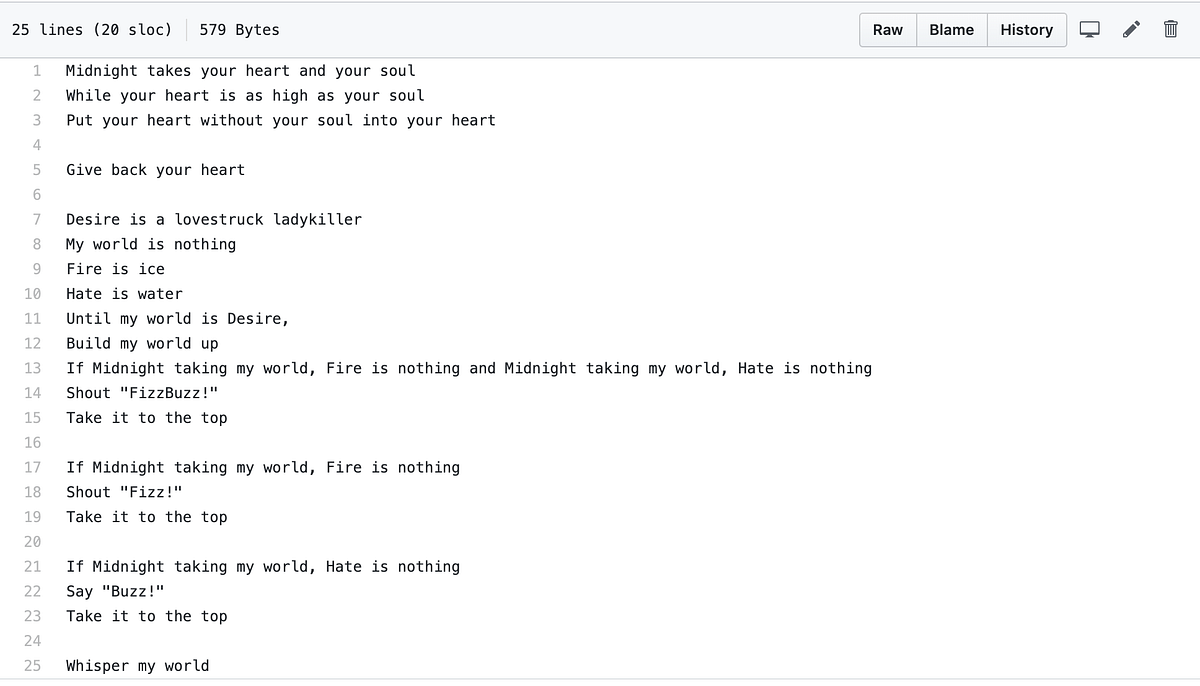Select line 3 by clicking its number
Screen dimensions: 1200x686
(x=36, y=119)
